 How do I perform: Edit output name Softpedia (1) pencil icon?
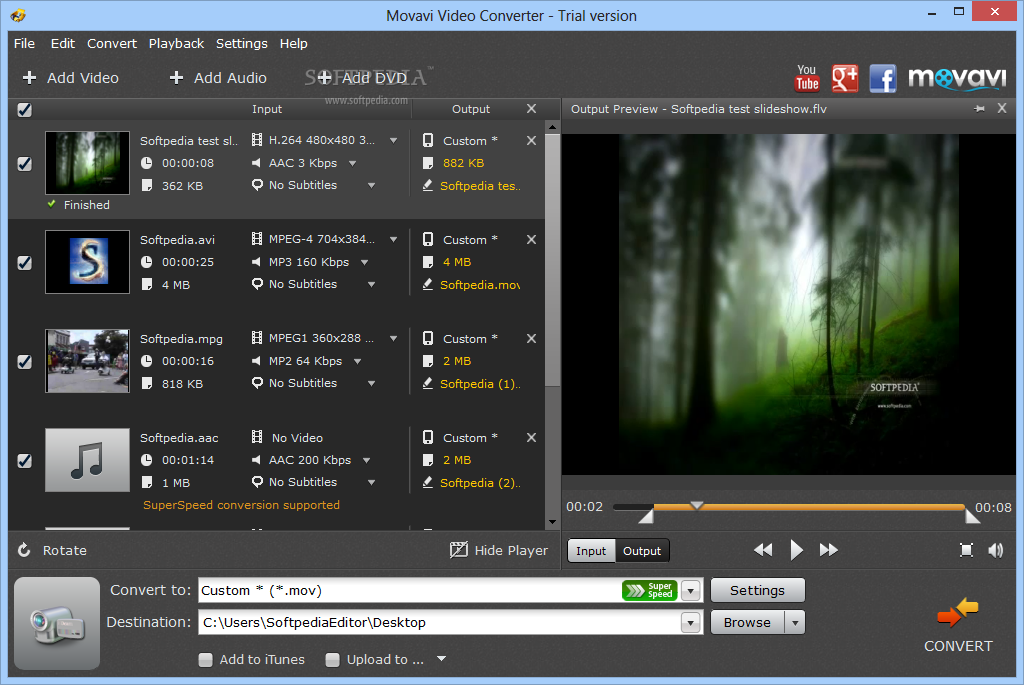tap(428, 383)
